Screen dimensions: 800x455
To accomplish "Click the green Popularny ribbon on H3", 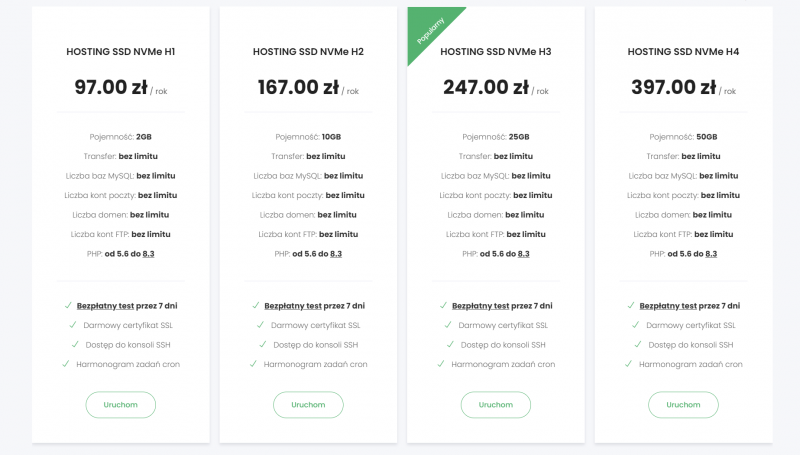I will click(x=427, y=32).
